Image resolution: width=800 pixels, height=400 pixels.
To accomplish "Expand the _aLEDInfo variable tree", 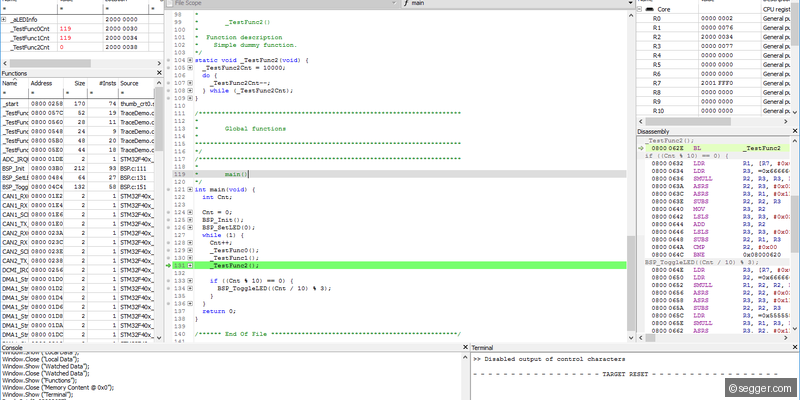I will 4,19.
